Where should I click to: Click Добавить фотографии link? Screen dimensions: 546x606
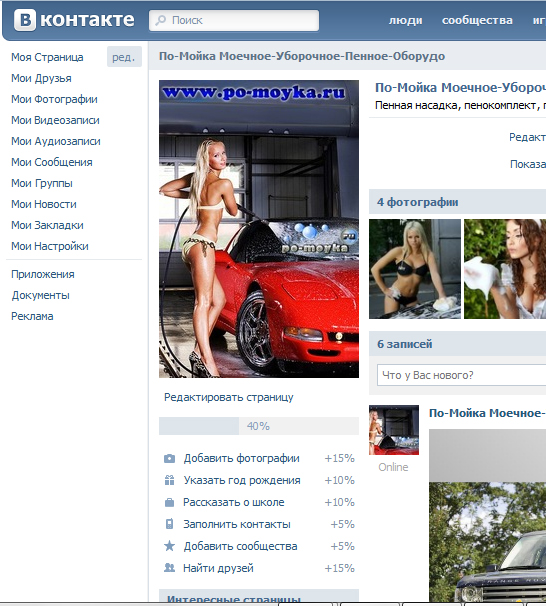tap(242, 458)
